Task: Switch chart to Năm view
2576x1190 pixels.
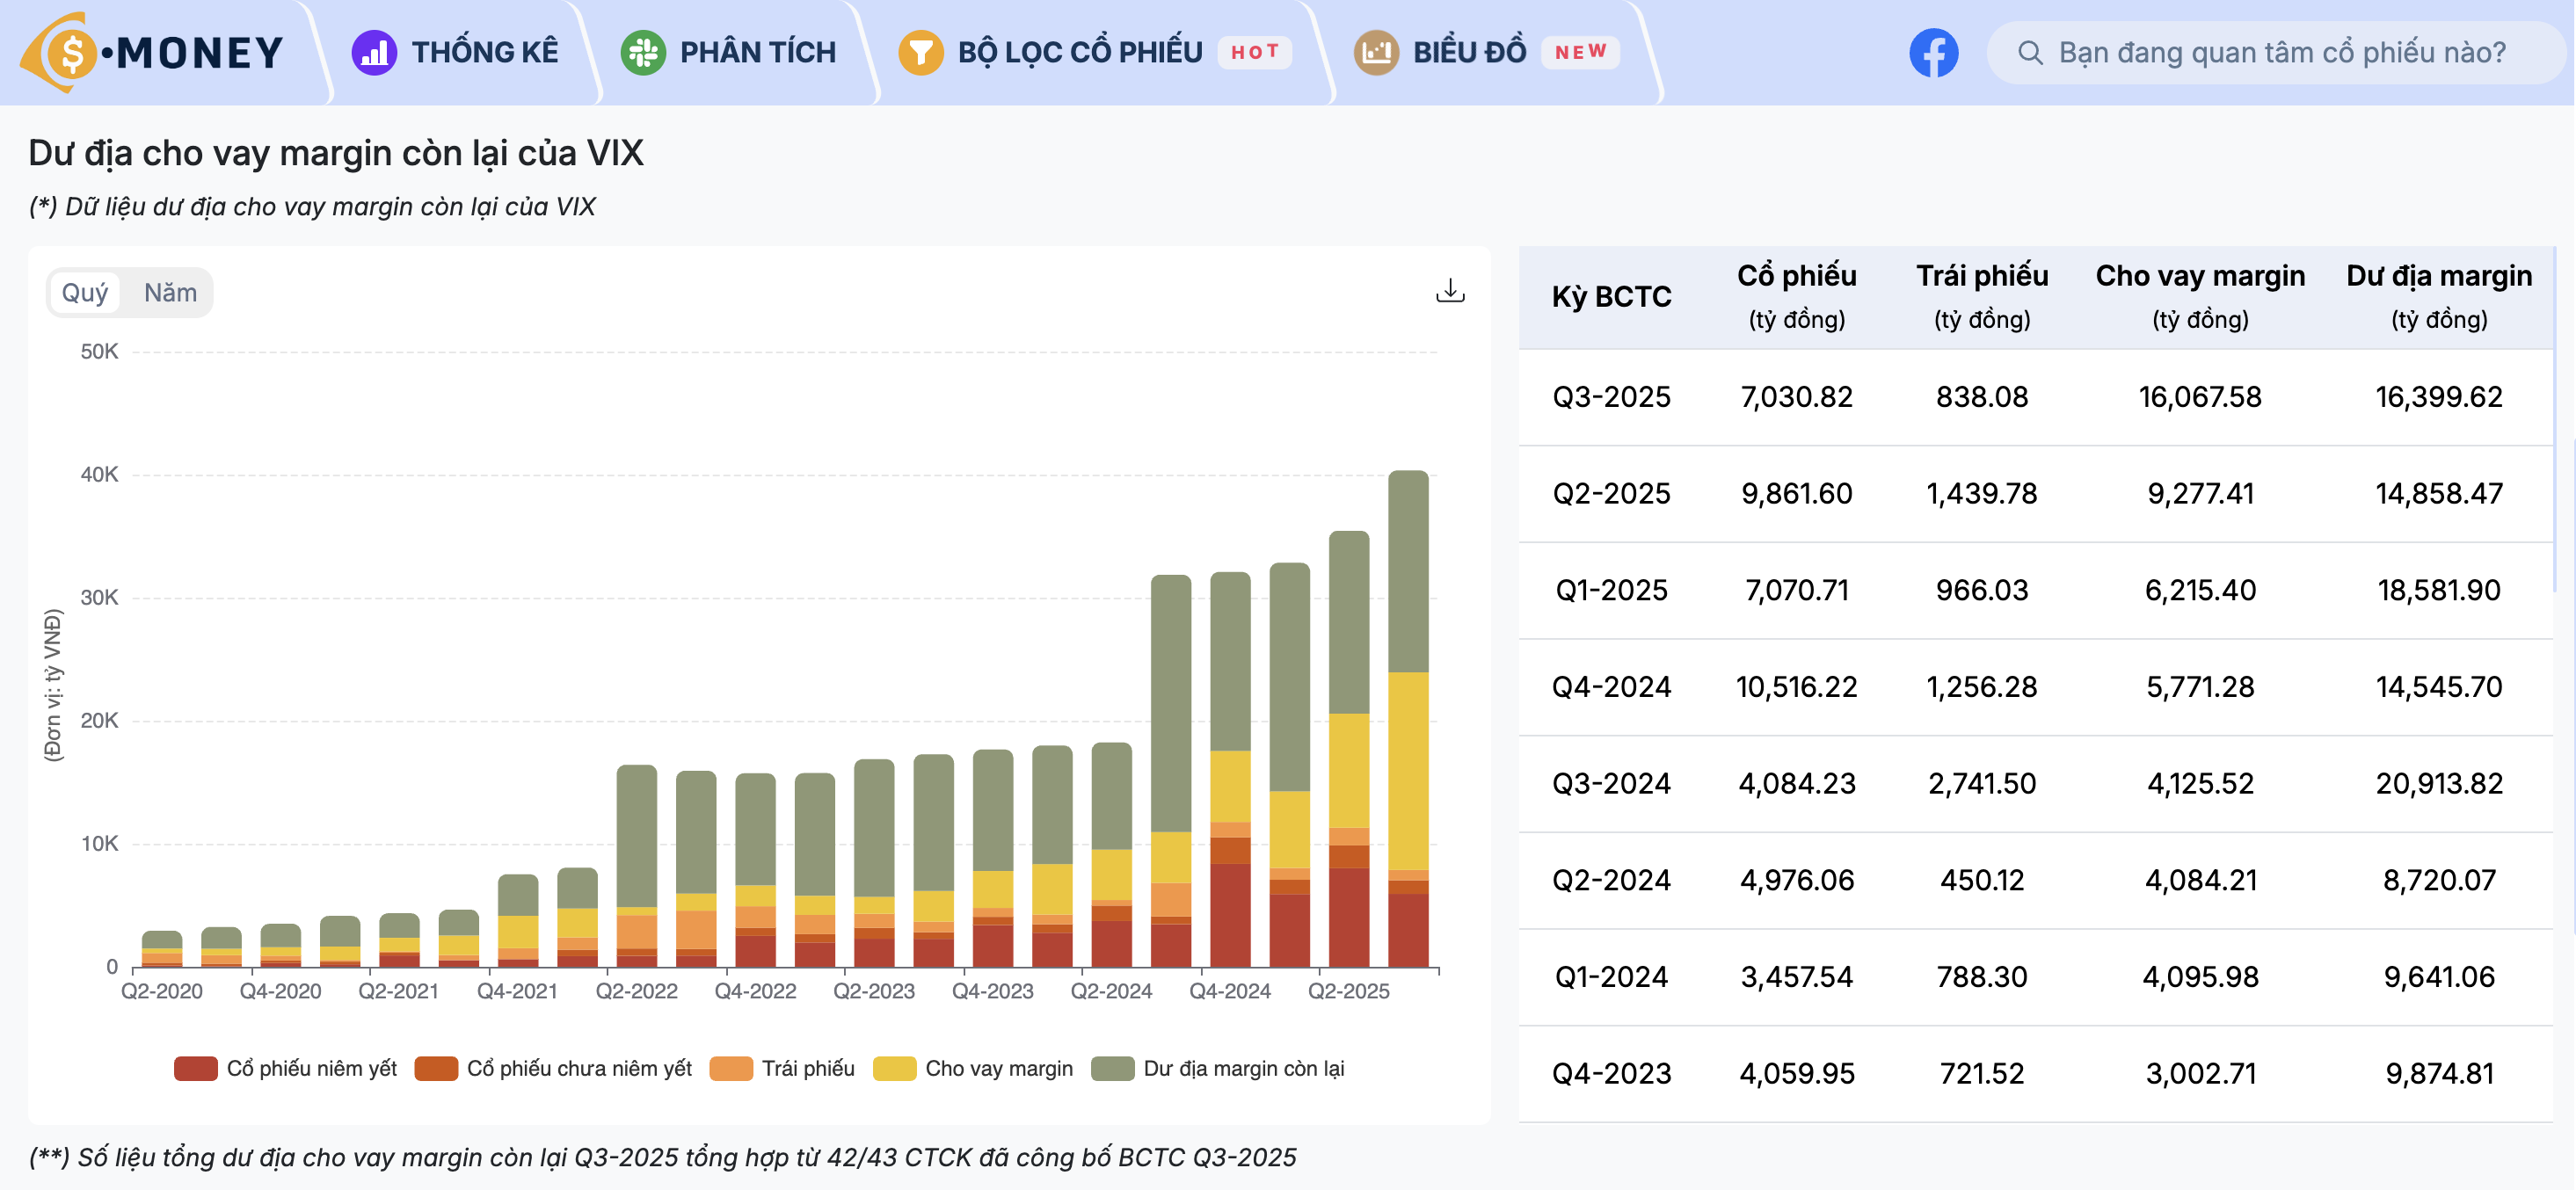Action: (x=170, y=293)
